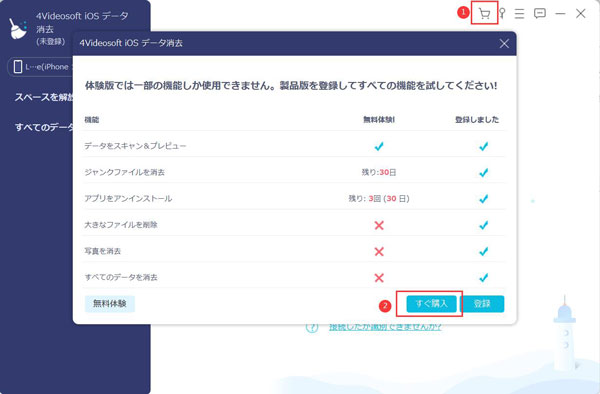Image resolution: width=600 pixels, height=394 pixels.
Task: Click red X in 大きなファイルを削除 row
Action: 379,225
